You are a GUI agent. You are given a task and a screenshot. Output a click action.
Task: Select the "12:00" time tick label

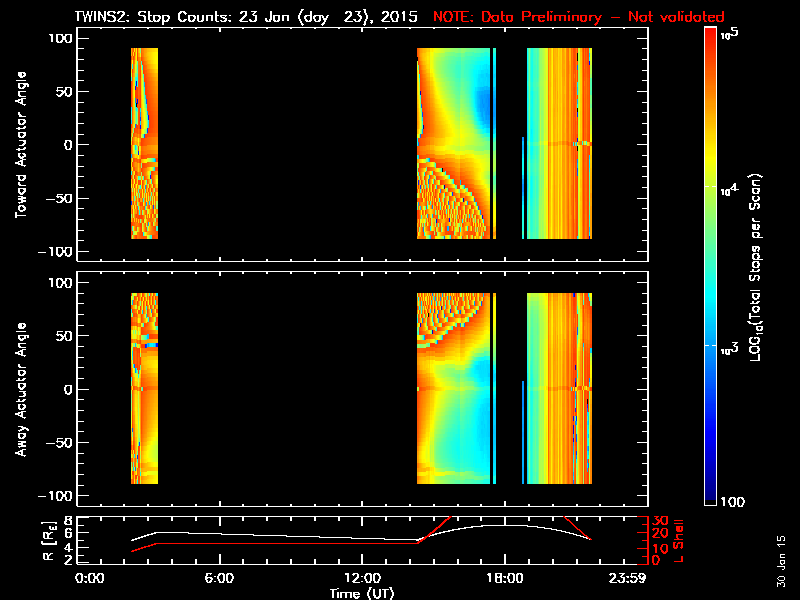point(362,579)
